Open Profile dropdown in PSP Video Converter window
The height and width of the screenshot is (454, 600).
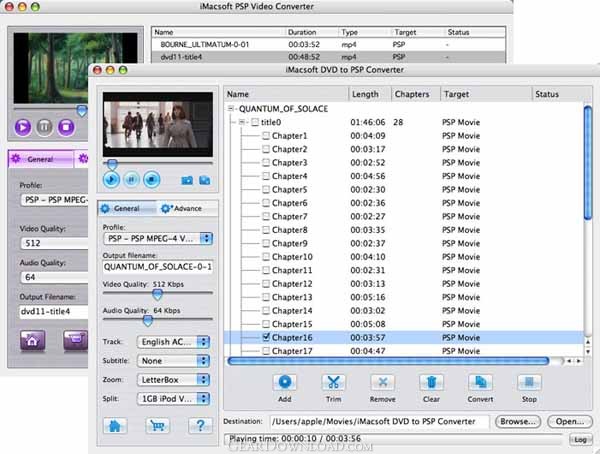(54, 200)
